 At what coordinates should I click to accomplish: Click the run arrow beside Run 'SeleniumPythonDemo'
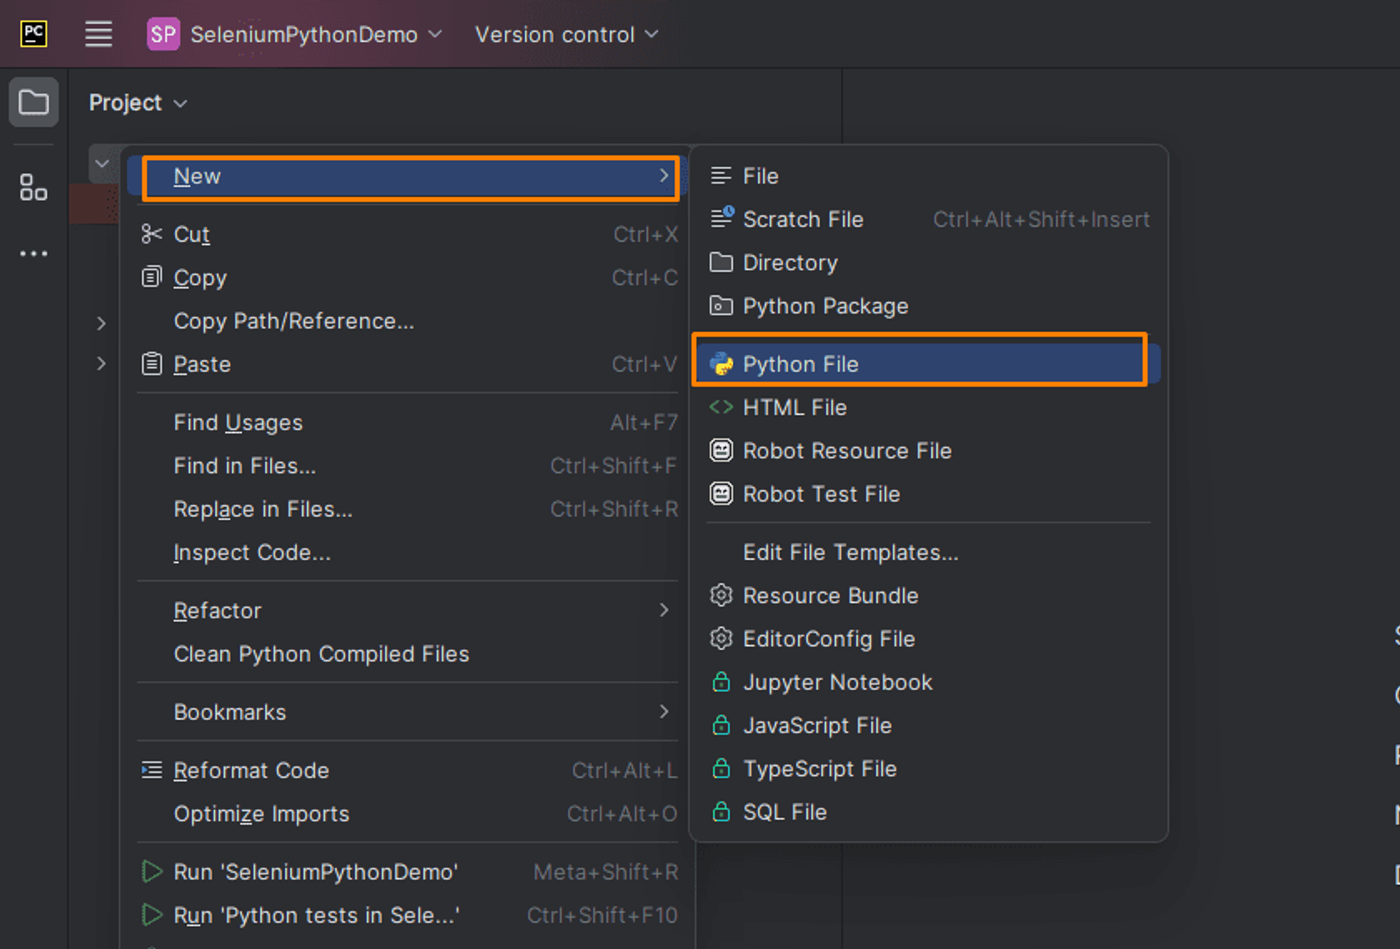tap(151, 872)
